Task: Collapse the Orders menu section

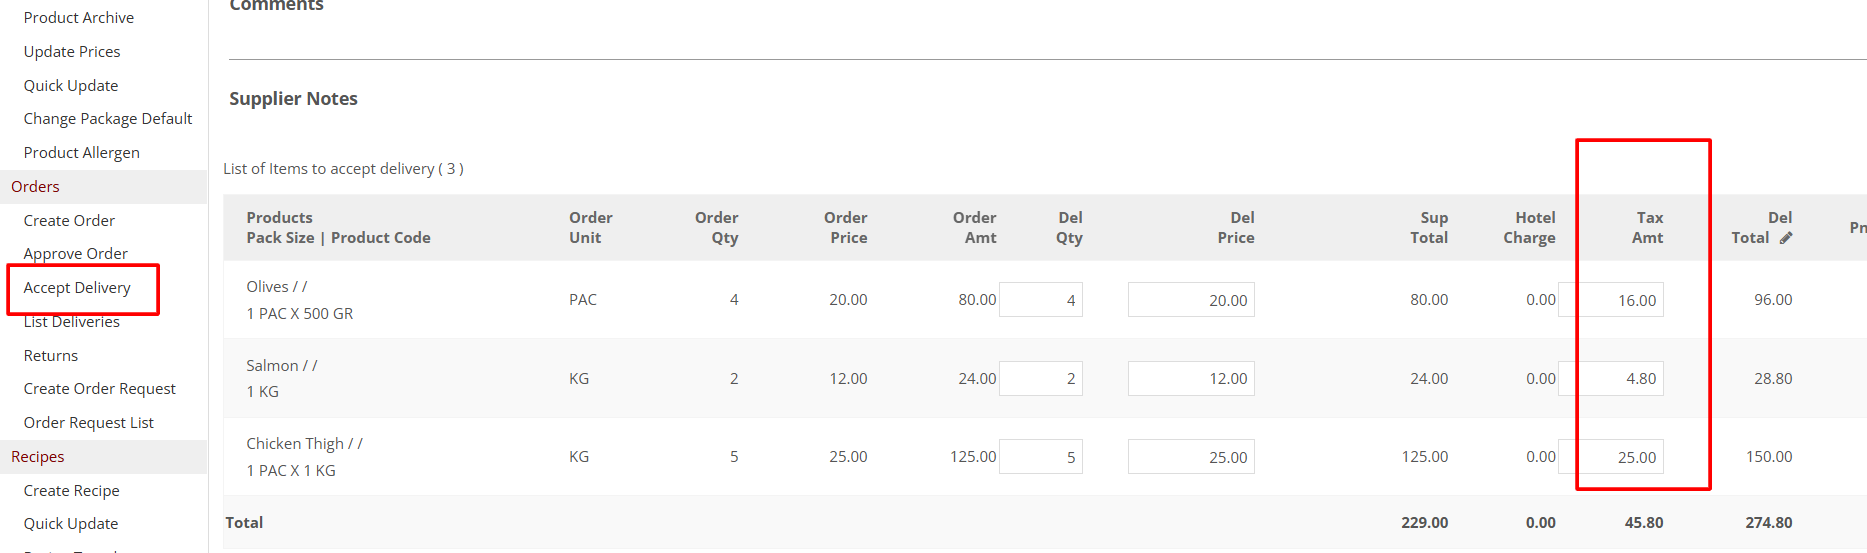Action: 36,187
